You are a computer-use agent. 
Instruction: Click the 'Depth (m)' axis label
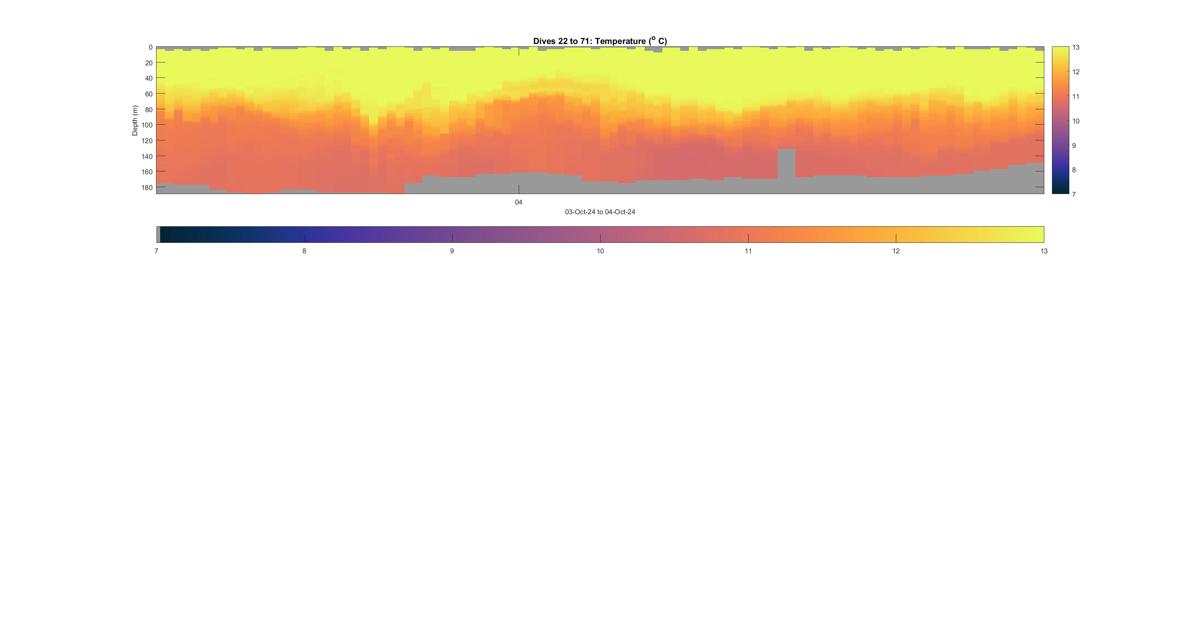pyautogui.click(x=134, y=120)
